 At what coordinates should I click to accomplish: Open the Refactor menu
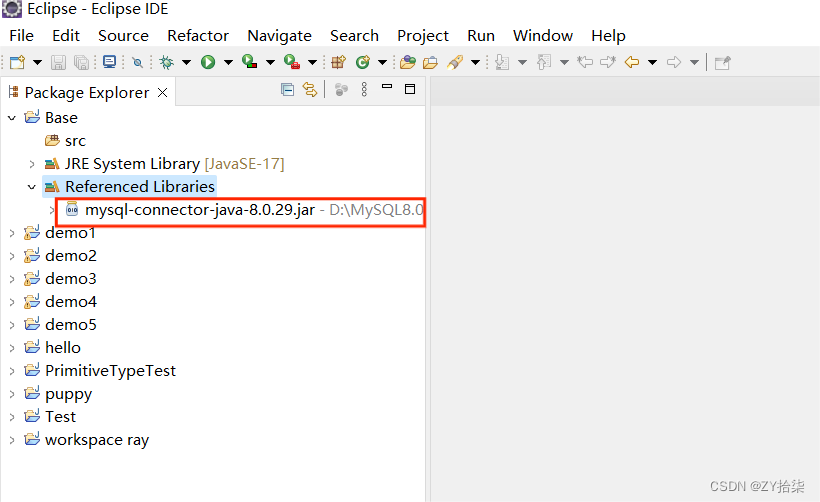pos(198,35)
